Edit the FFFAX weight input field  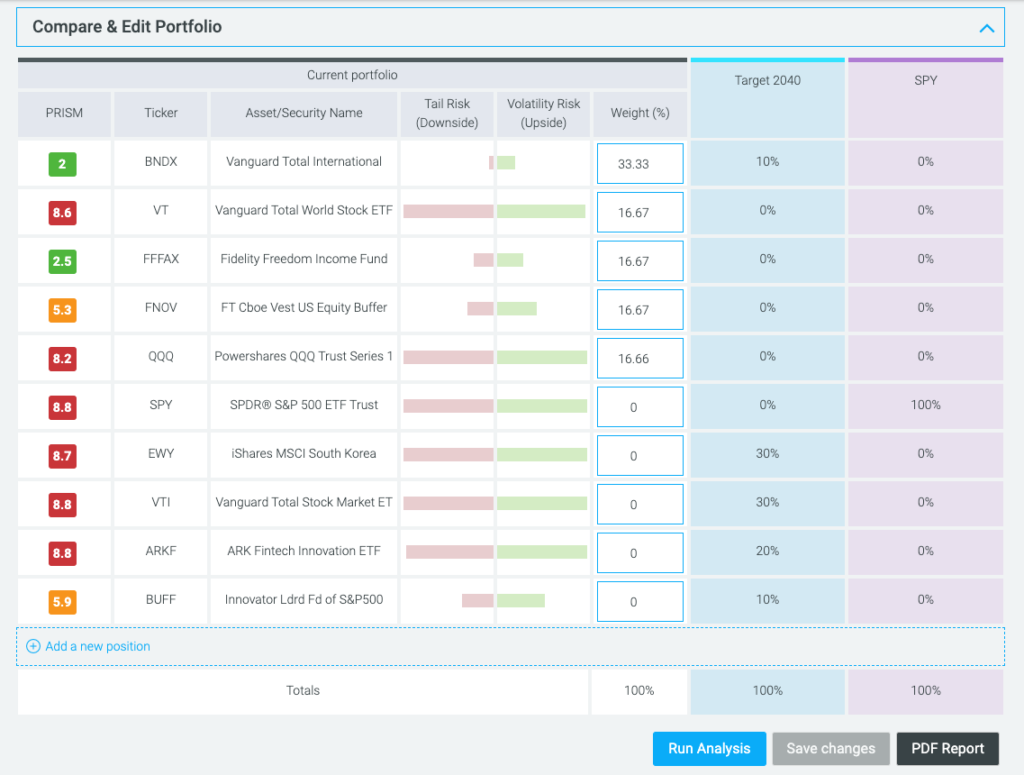(x=640, y=261)
